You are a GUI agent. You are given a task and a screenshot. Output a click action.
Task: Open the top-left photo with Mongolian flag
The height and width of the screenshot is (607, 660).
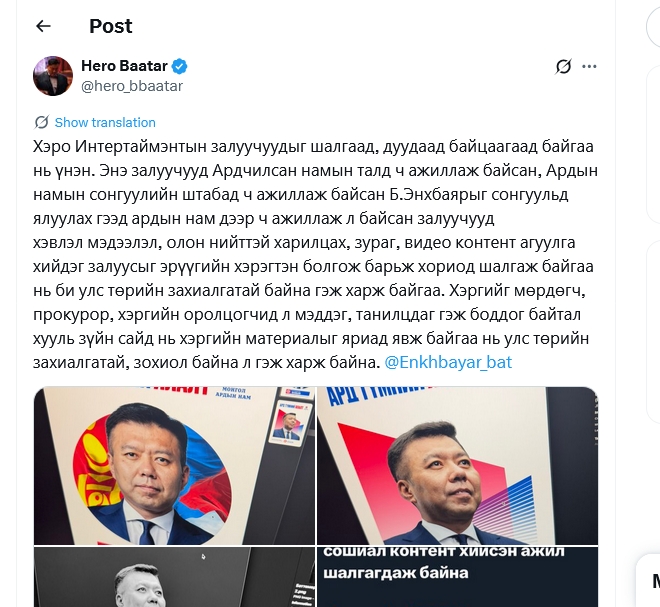pyautogui.click(x=174, y=466)
